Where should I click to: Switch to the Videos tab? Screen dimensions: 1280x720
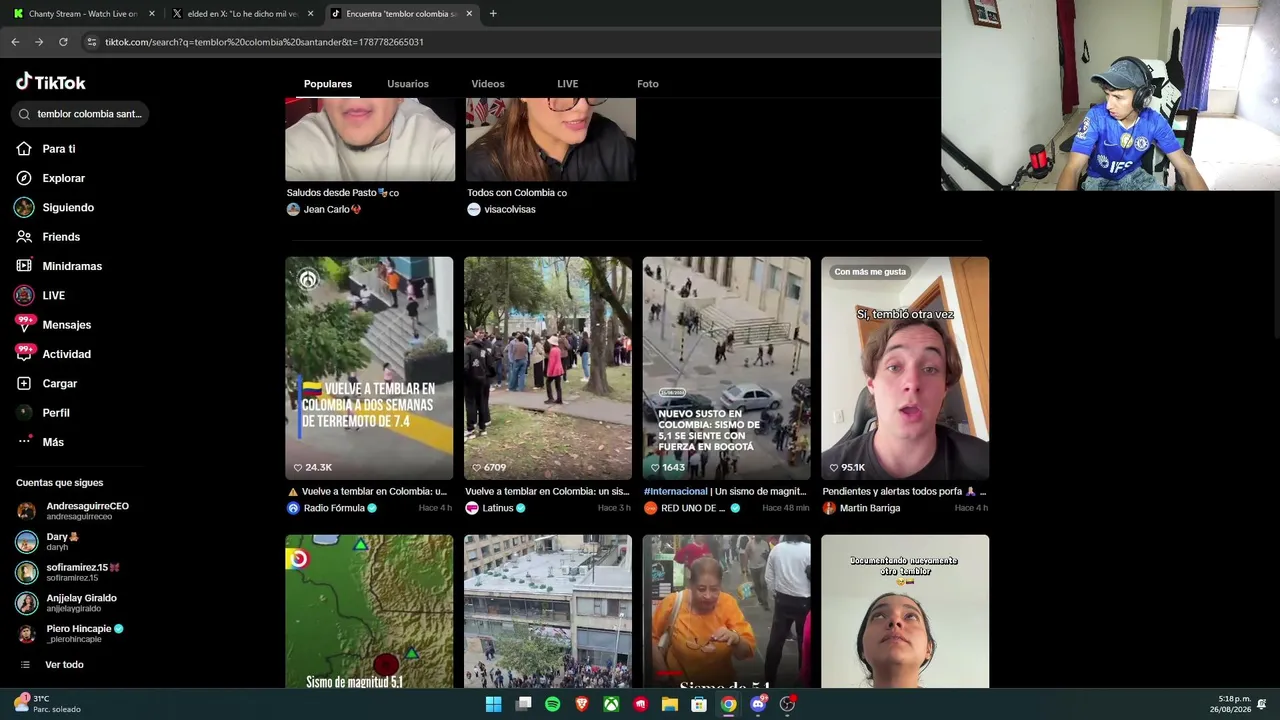(x=488, y=84)
